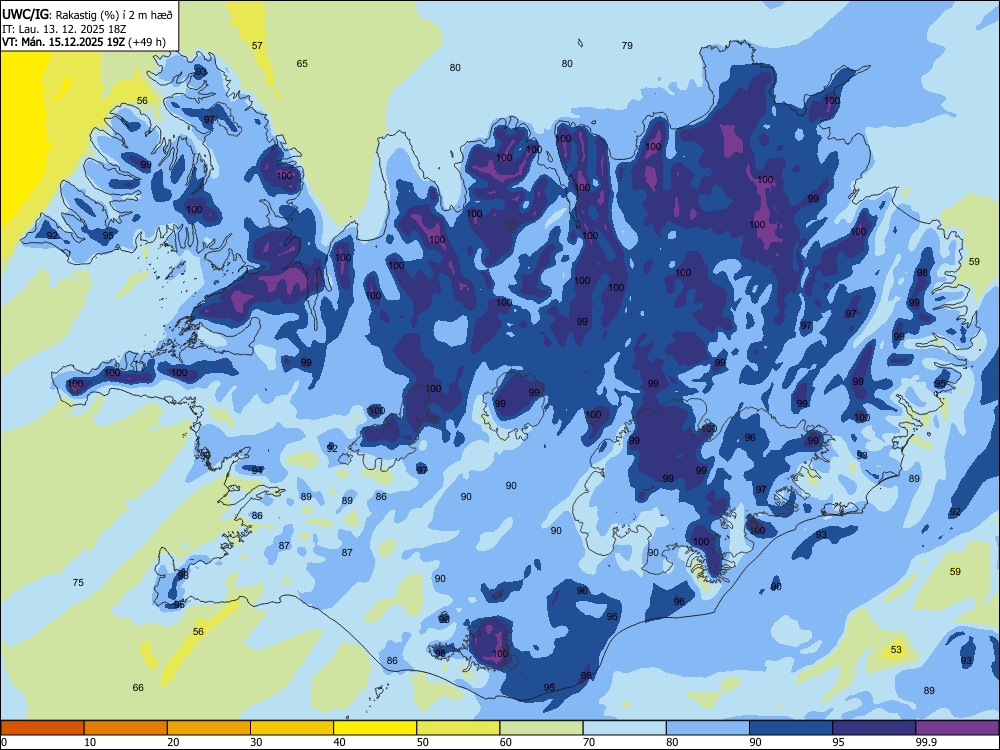Click the dark orange 0–10 legend swatch

pos(42,728)
